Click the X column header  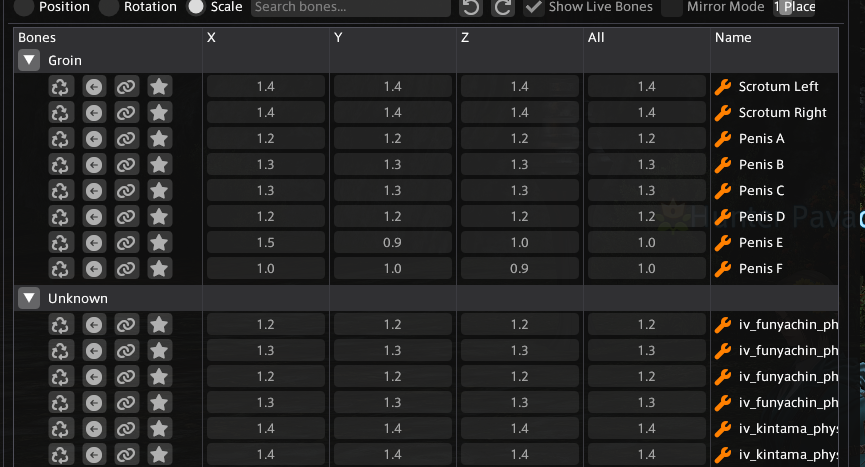tap(211, 37)
